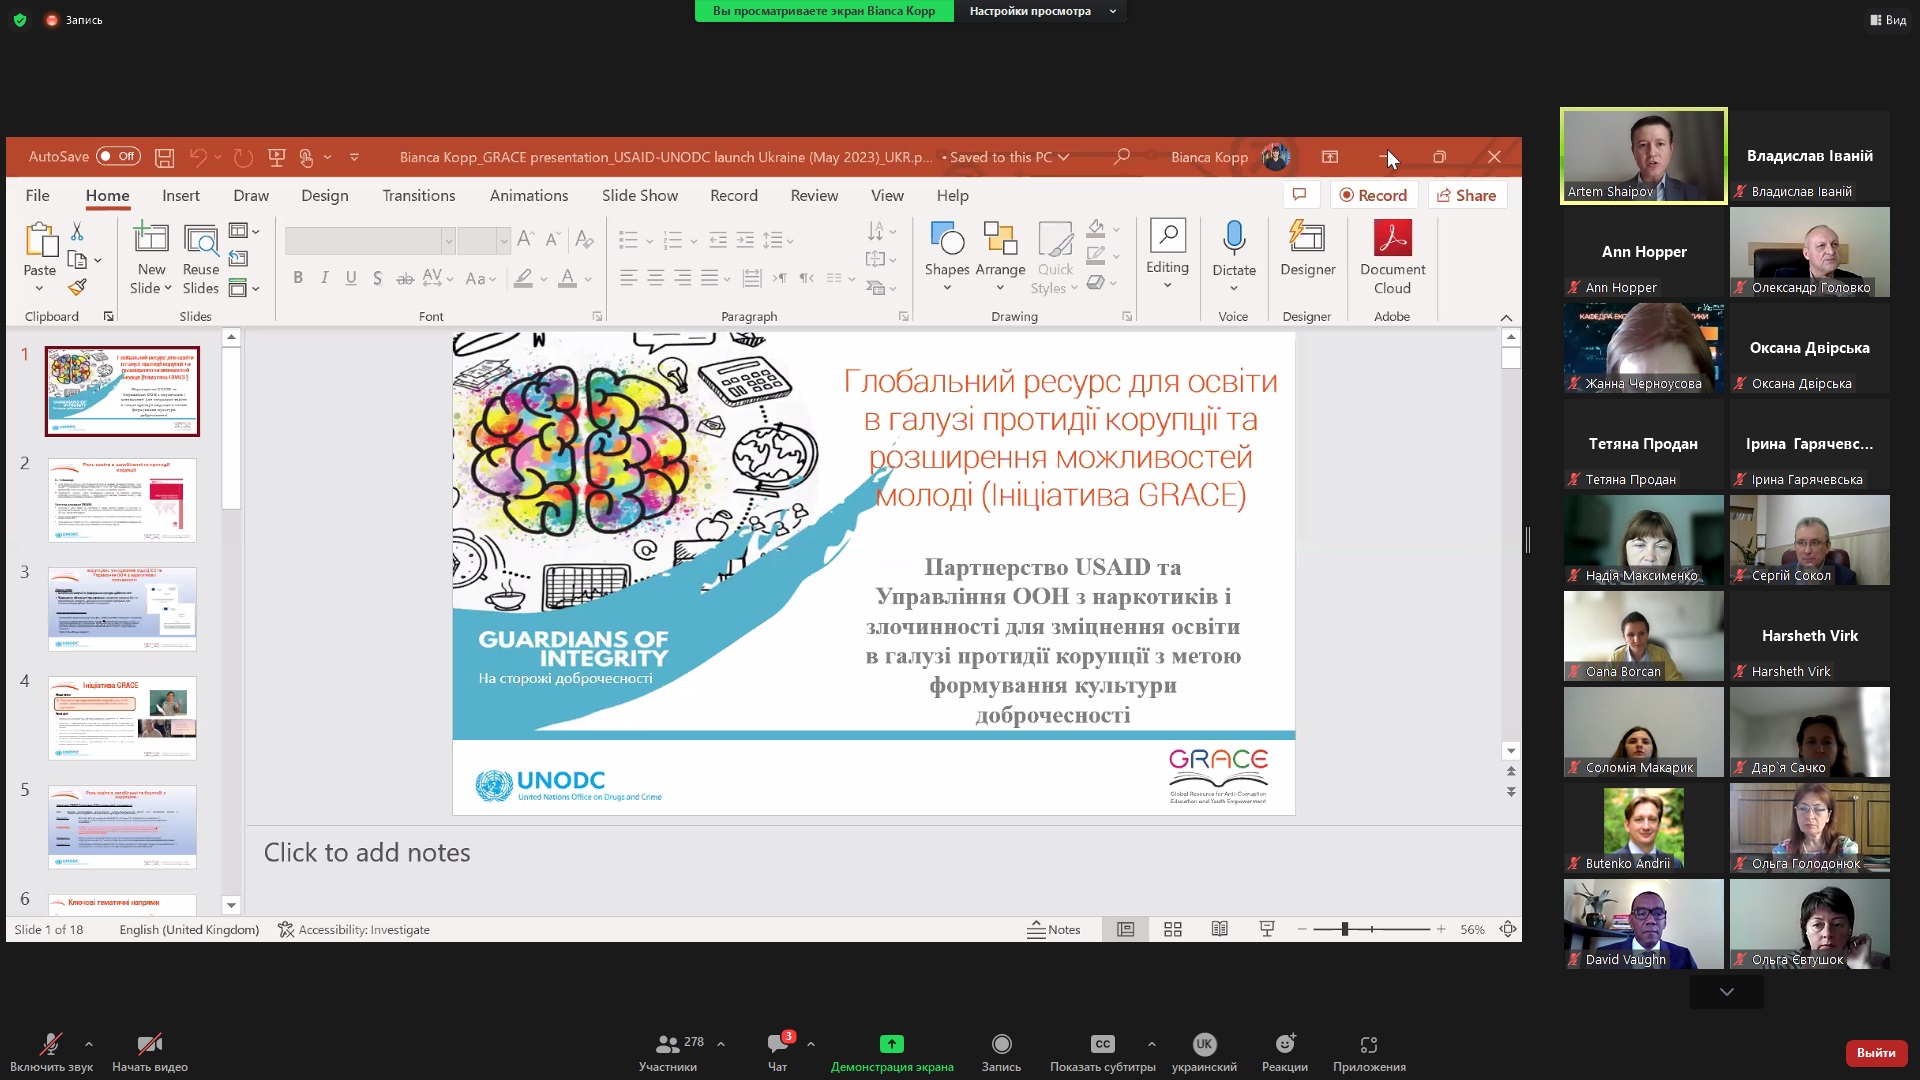Click the New Slide icon
This screenshot has width=1920, height=1080.
[151, 240]
